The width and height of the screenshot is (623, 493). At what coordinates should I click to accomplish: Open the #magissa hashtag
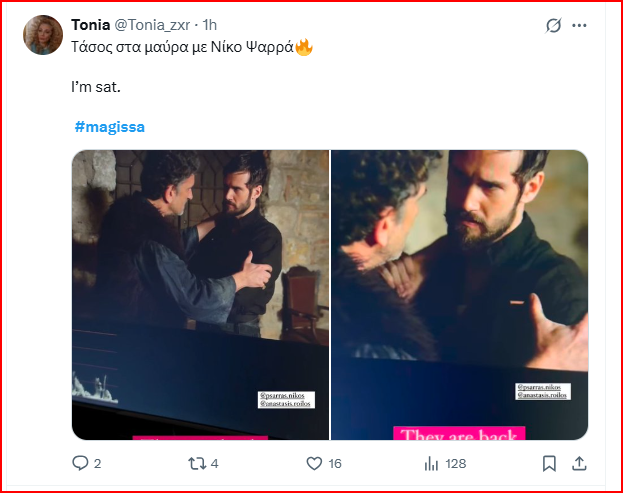(x=109, y=127)
